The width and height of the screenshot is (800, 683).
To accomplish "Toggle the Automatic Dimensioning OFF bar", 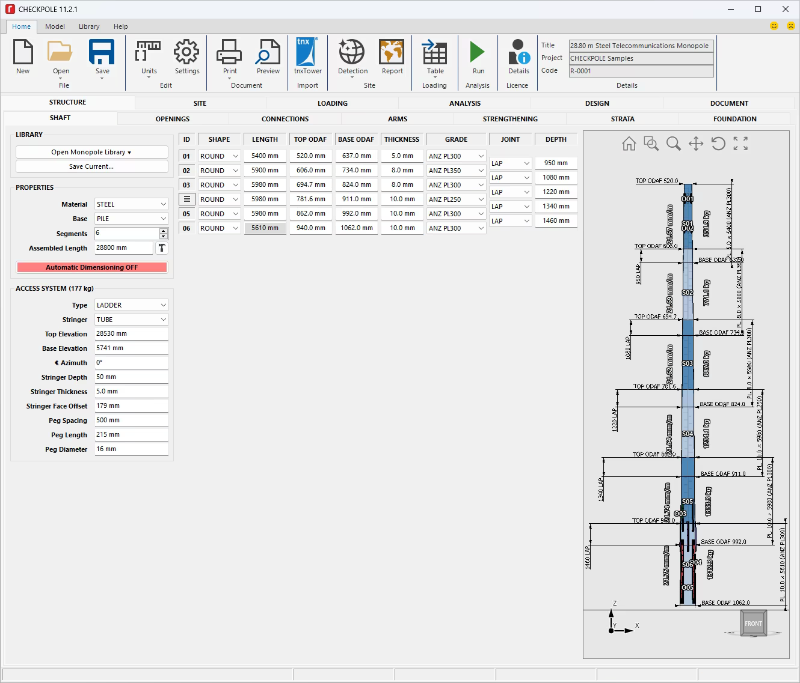I will pos(92,268).
